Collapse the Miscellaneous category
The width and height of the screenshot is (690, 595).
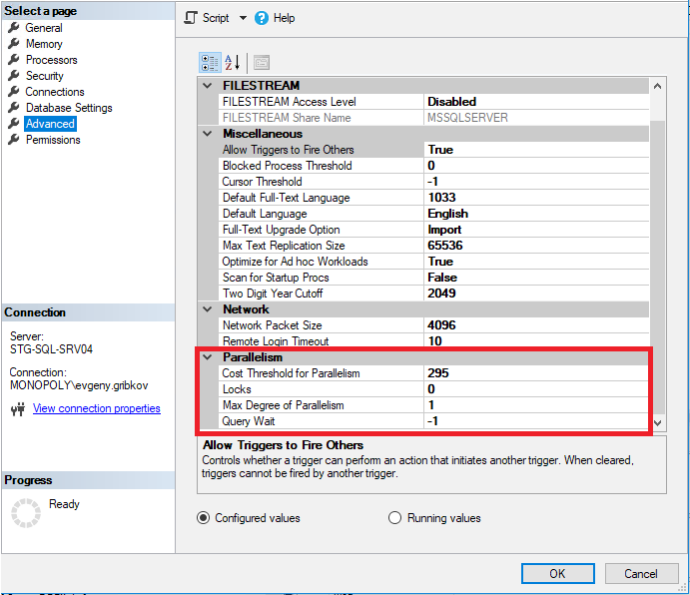[x=207, y=133]
